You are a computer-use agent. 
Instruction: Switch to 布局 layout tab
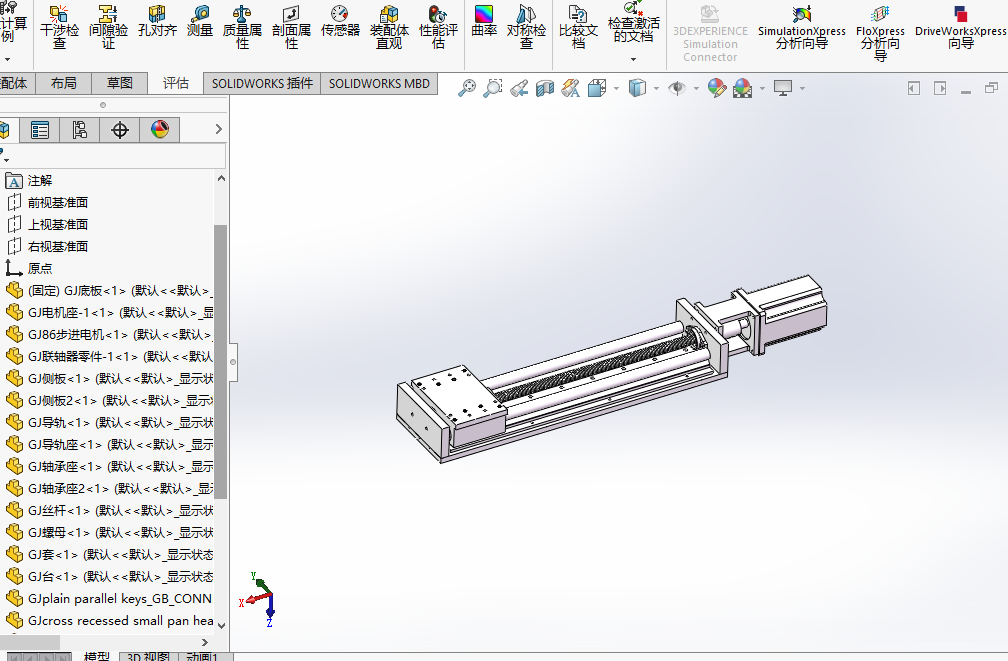click(x=64, y=83)
